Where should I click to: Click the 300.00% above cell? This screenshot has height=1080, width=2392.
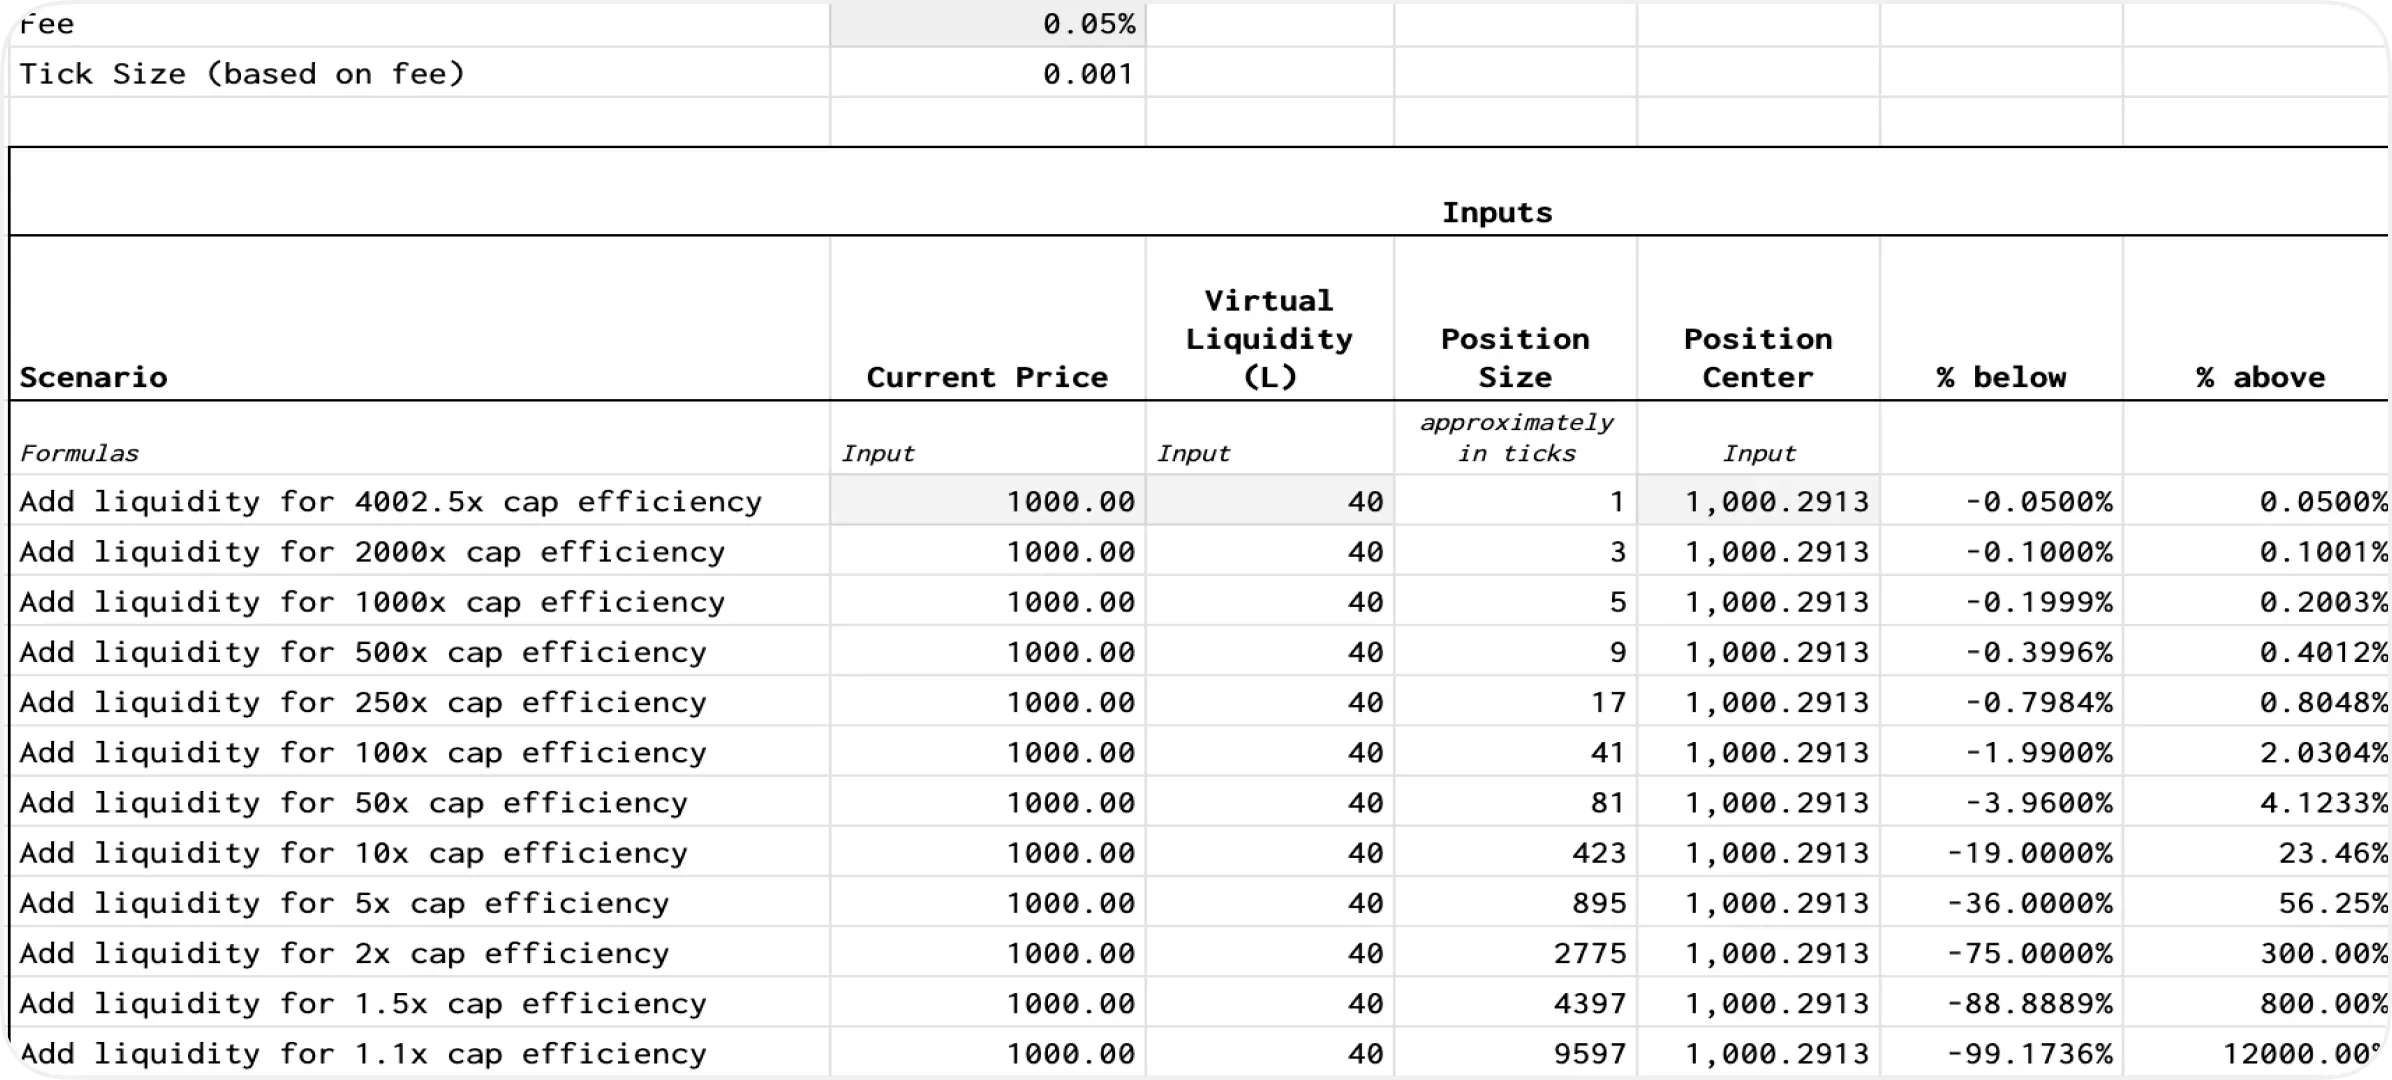point(2256,952)
